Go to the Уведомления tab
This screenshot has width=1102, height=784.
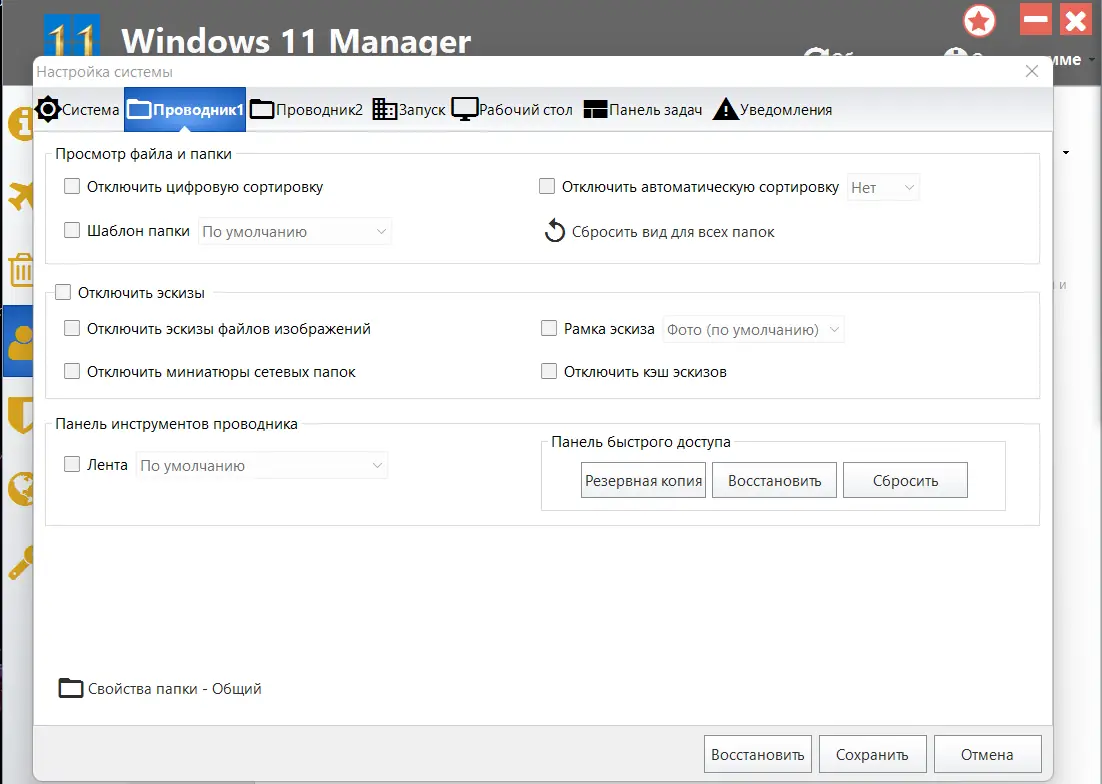pos(772,110)
